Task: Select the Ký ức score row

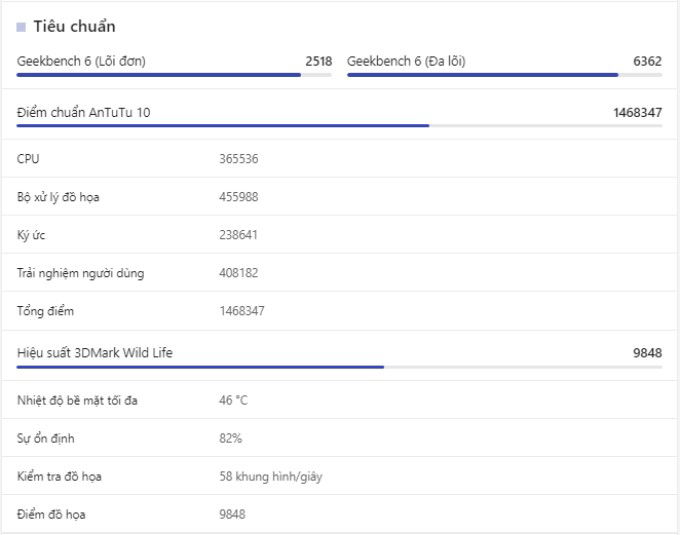Action: point(339,235)
